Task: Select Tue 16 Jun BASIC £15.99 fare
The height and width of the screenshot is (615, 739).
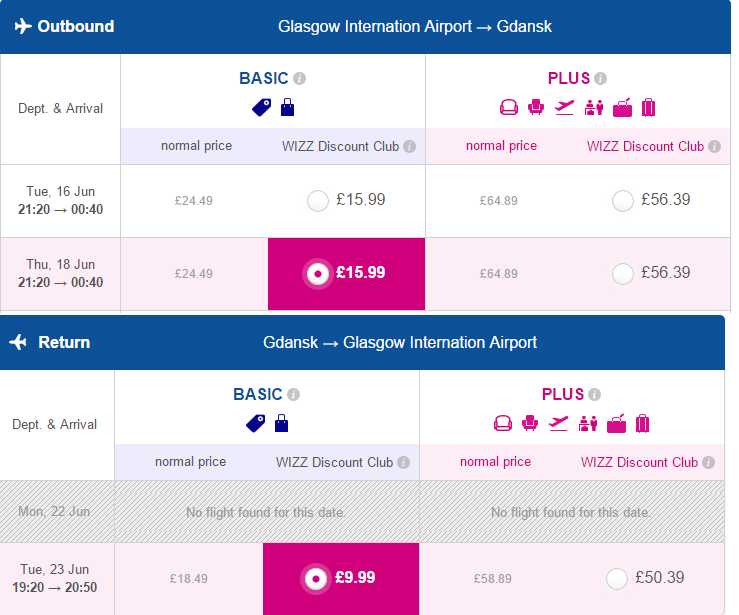Action: (318, 201)
